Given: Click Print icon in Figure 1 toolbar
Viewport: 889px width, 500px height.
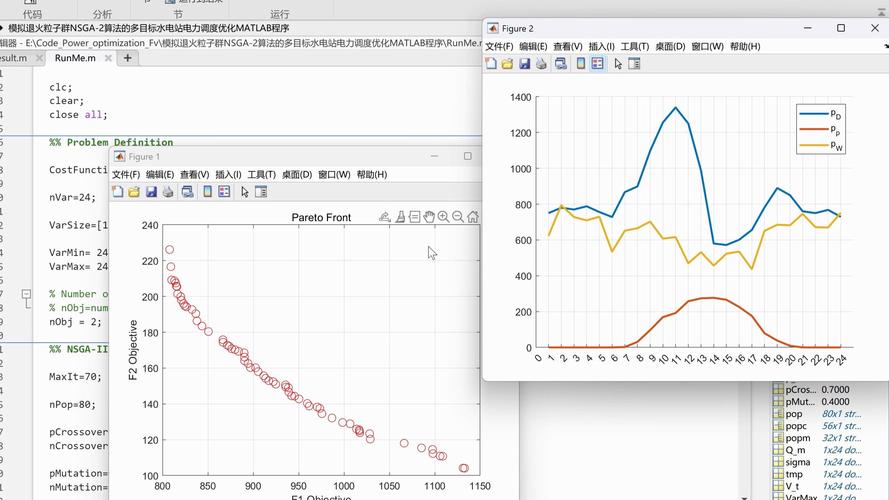Looking at the screenshot, I should click(x=168, y=192).
